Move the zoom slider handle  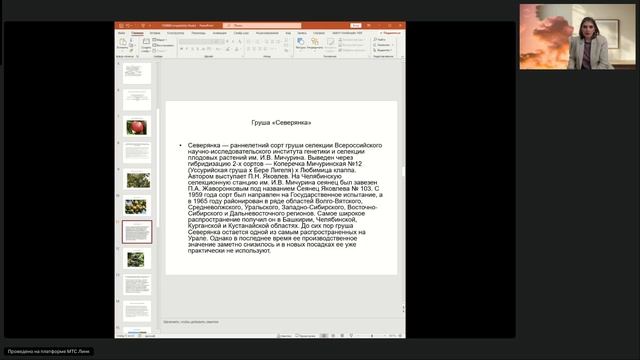coord(372,336)
